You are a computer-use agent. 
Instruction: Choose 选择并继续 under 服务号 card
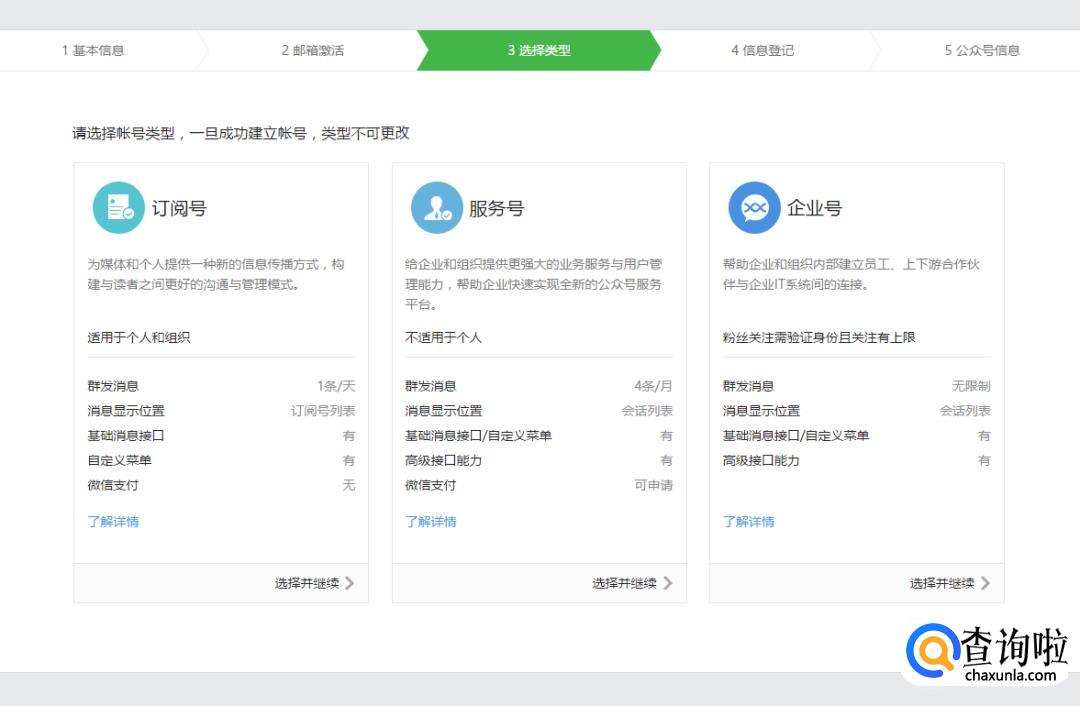pyautogui.click(x=624, y=583)
